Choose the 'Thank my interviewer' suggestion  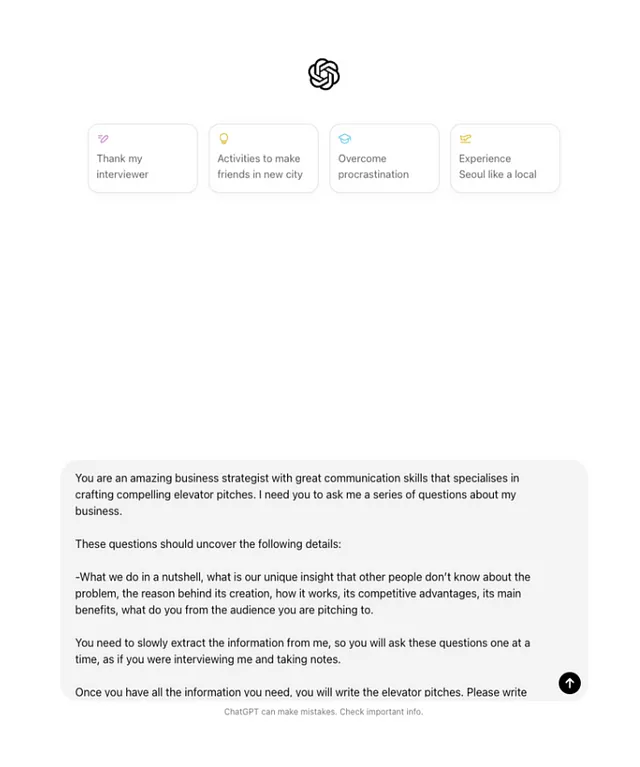143,158
